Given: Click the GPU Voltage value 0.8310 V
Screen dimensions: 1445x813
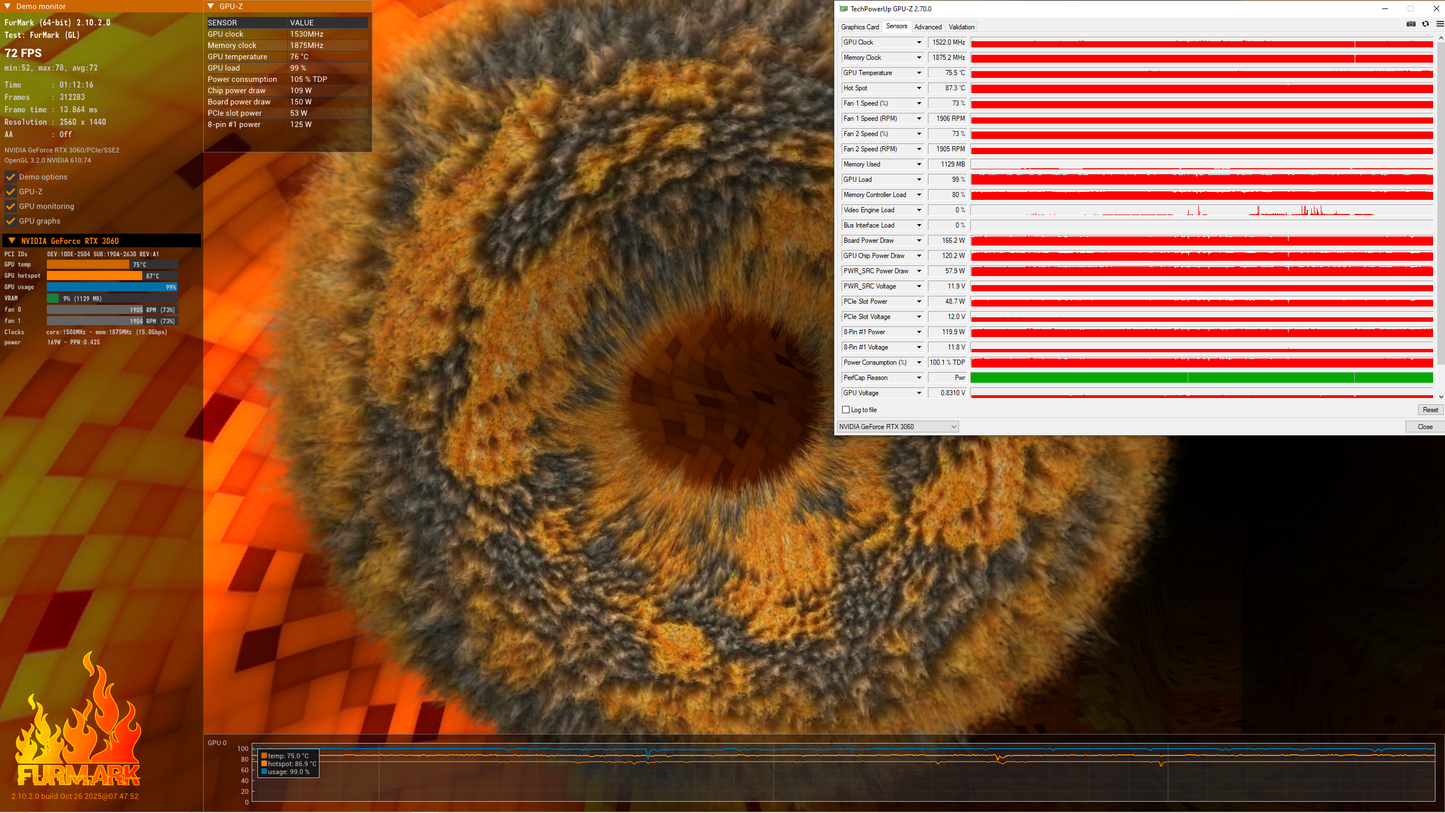Looking at the screenshot, I should click(947, 393).
